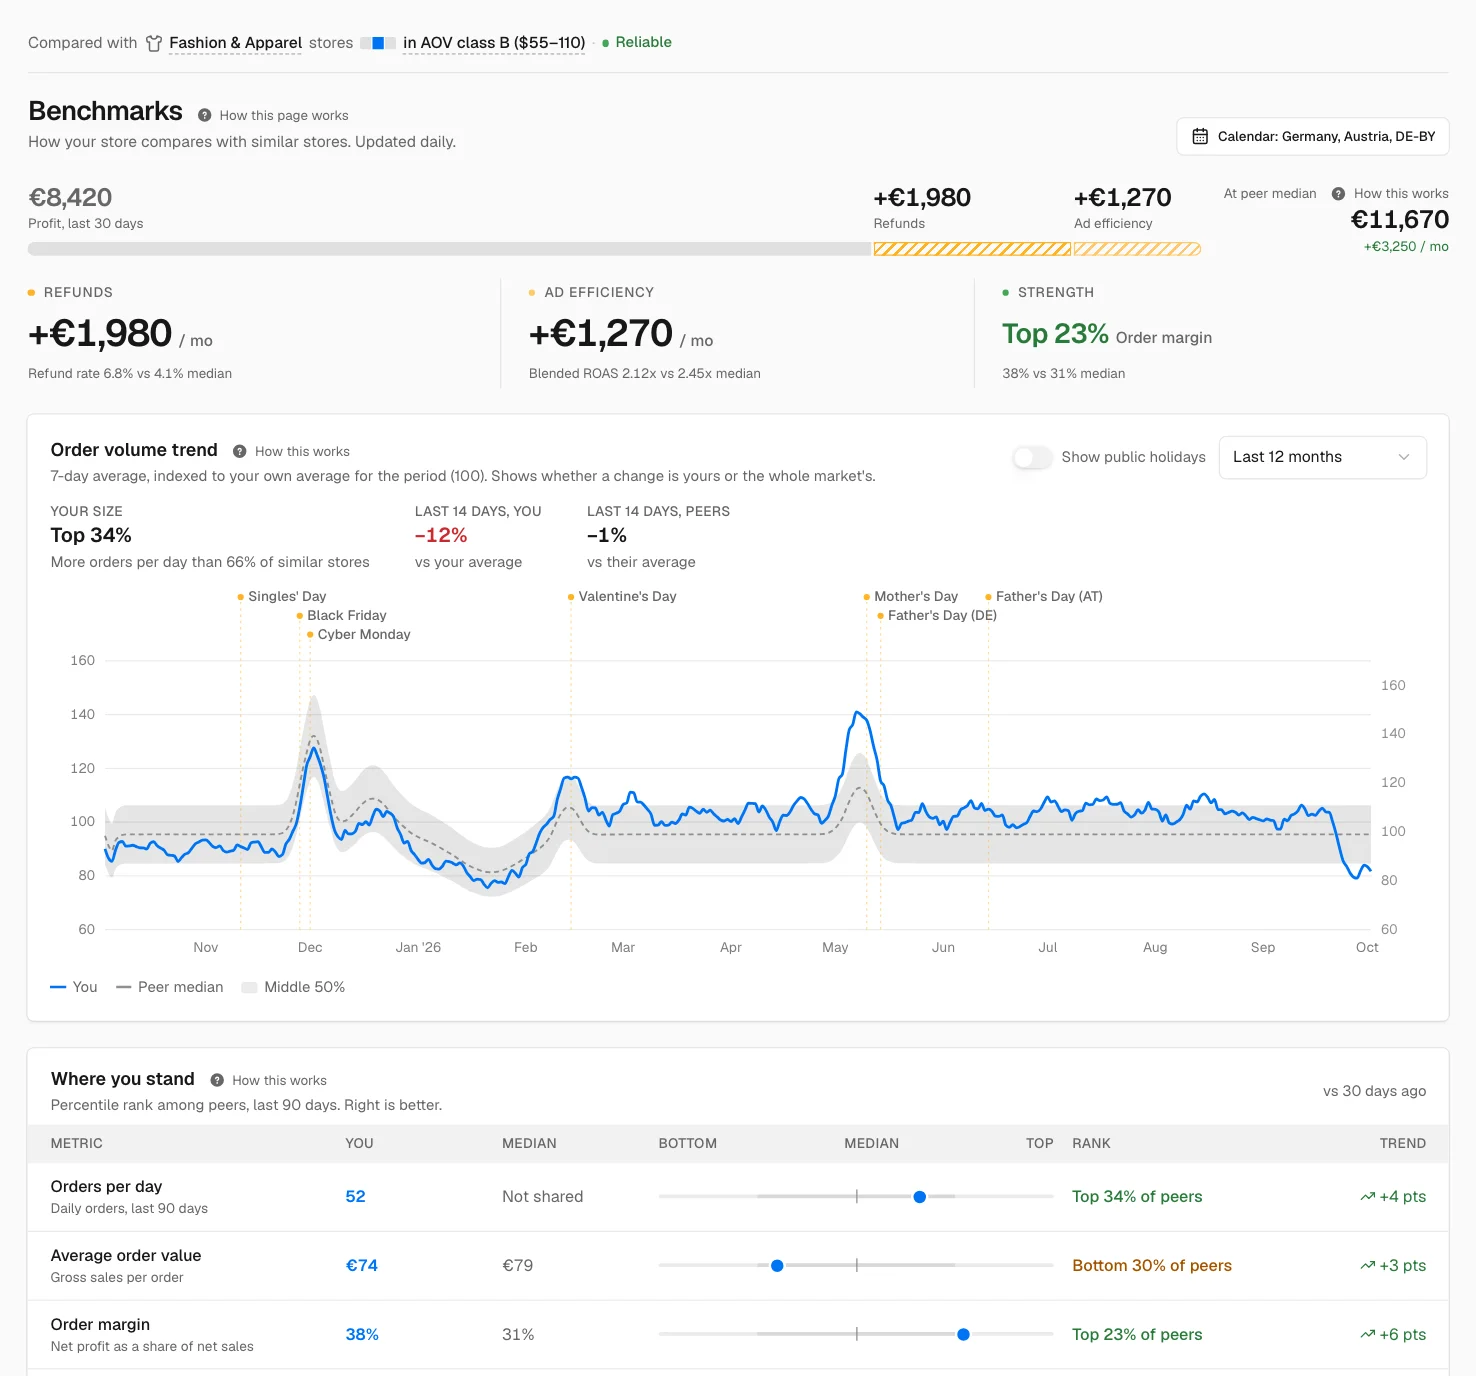Image resolution: width=1476 pixels, height=1376 pixels.
Task: Click the Order margin percentile dot
Action: [x=963, y=1335]
